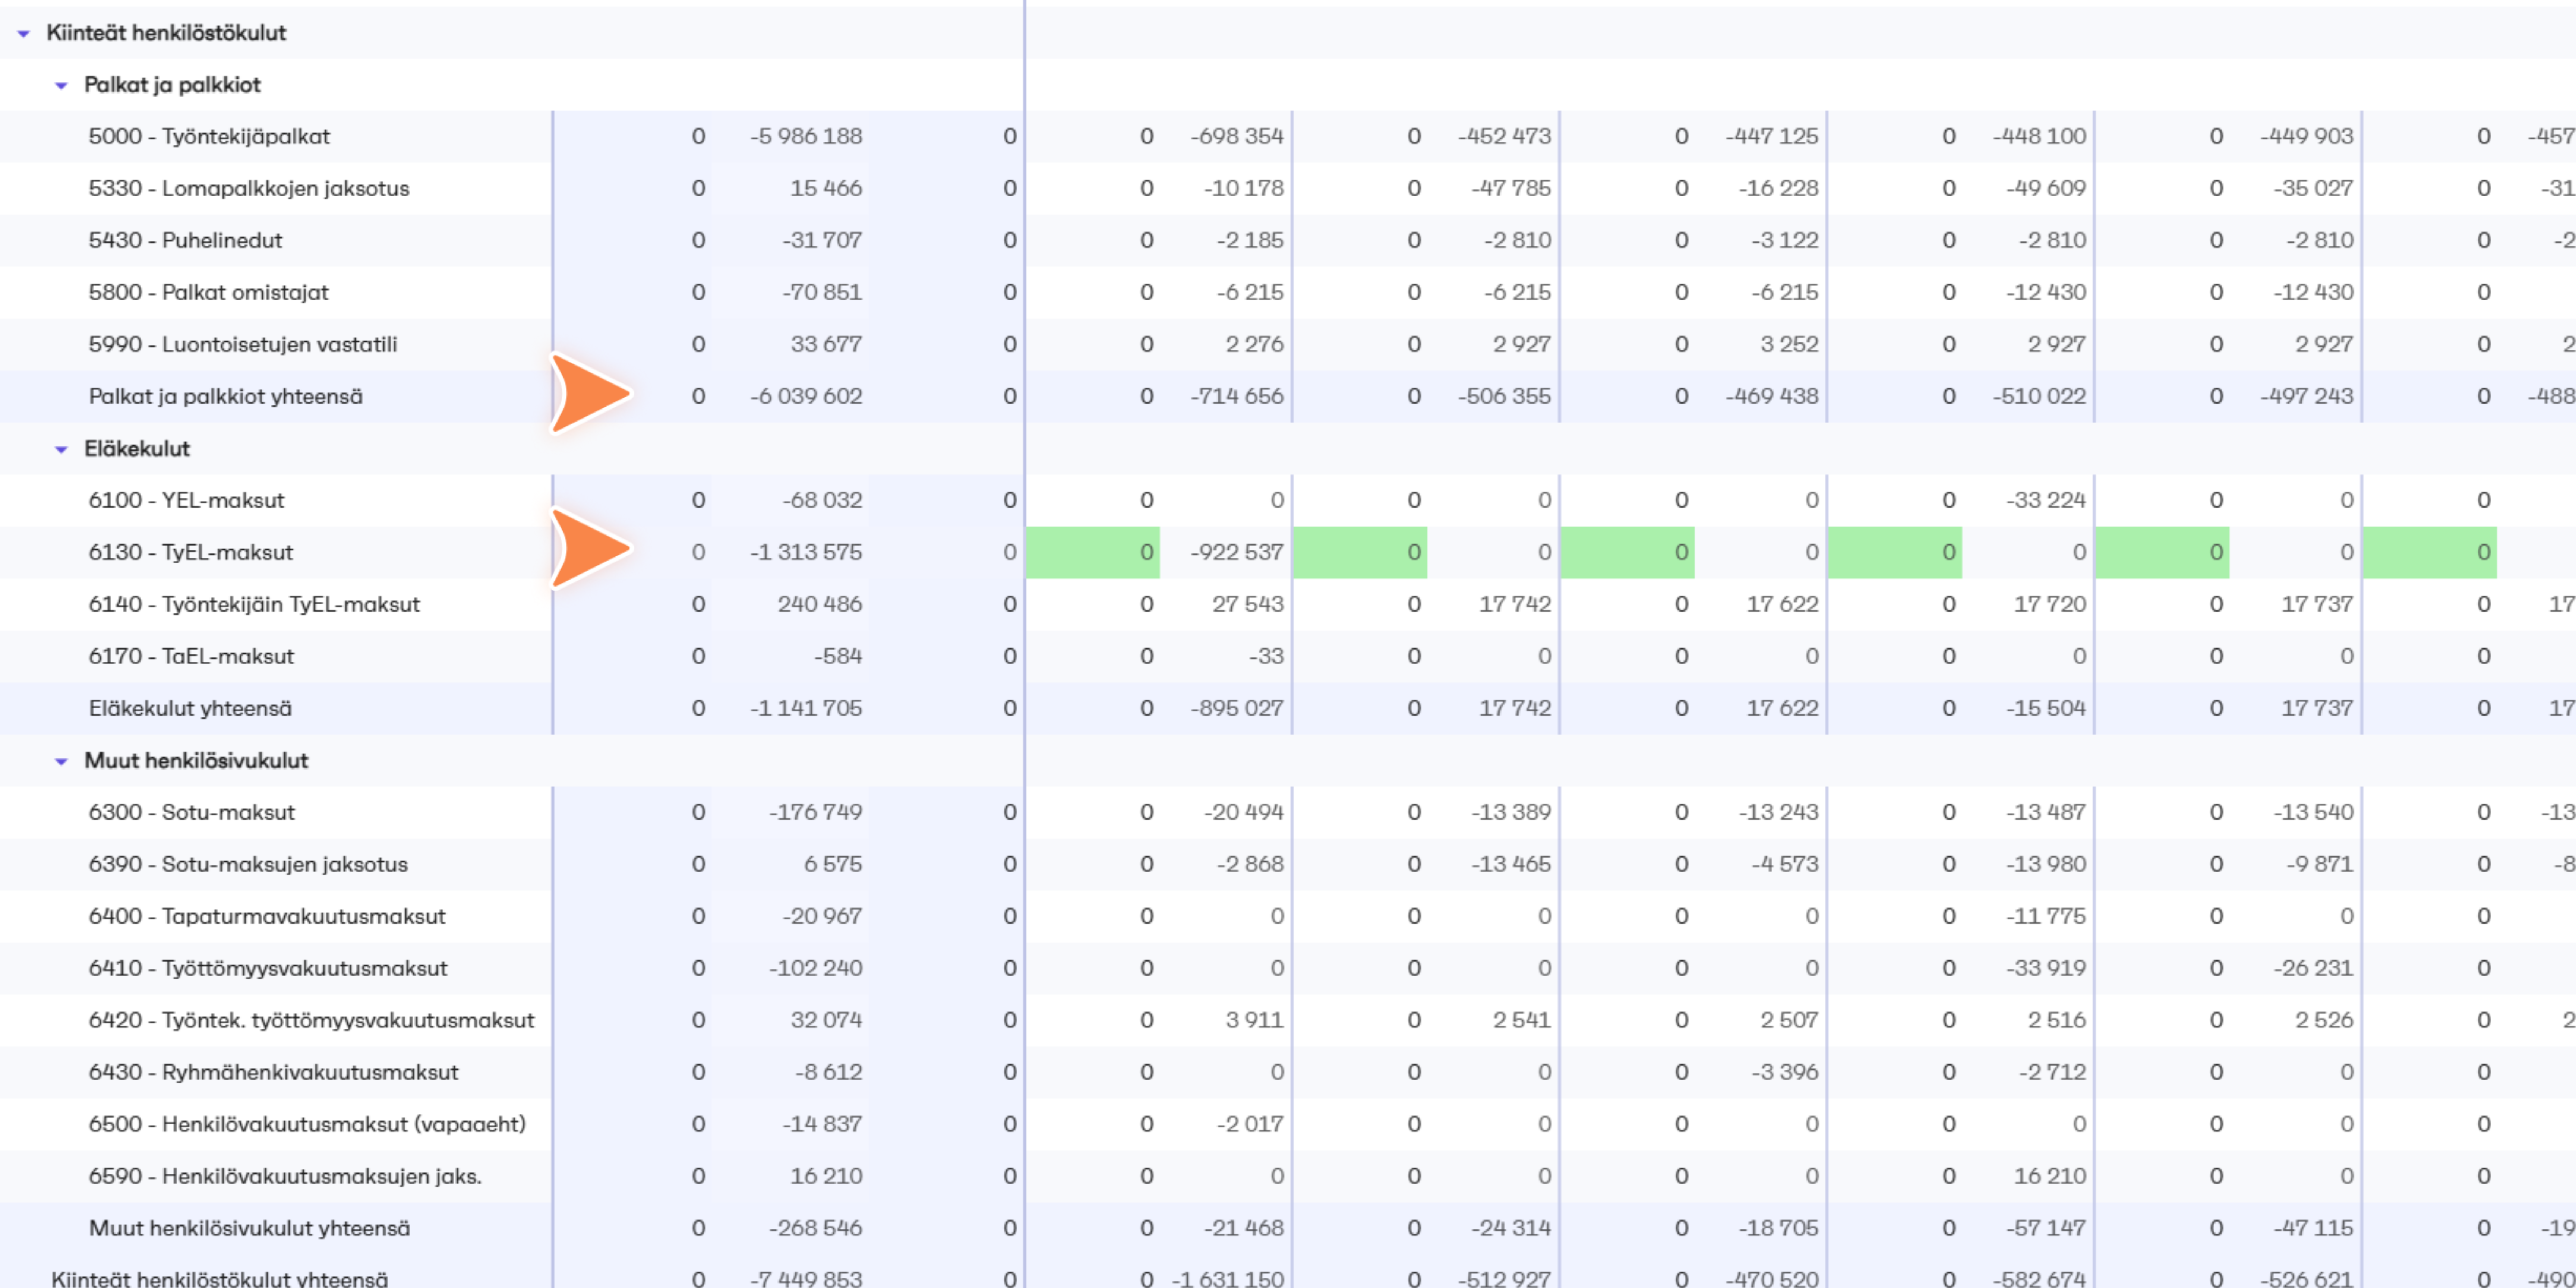2576x1288 pixels.
Task: Click the -5 986 188 total for Työntekijäpalkat
Action: tap(806, 136)
